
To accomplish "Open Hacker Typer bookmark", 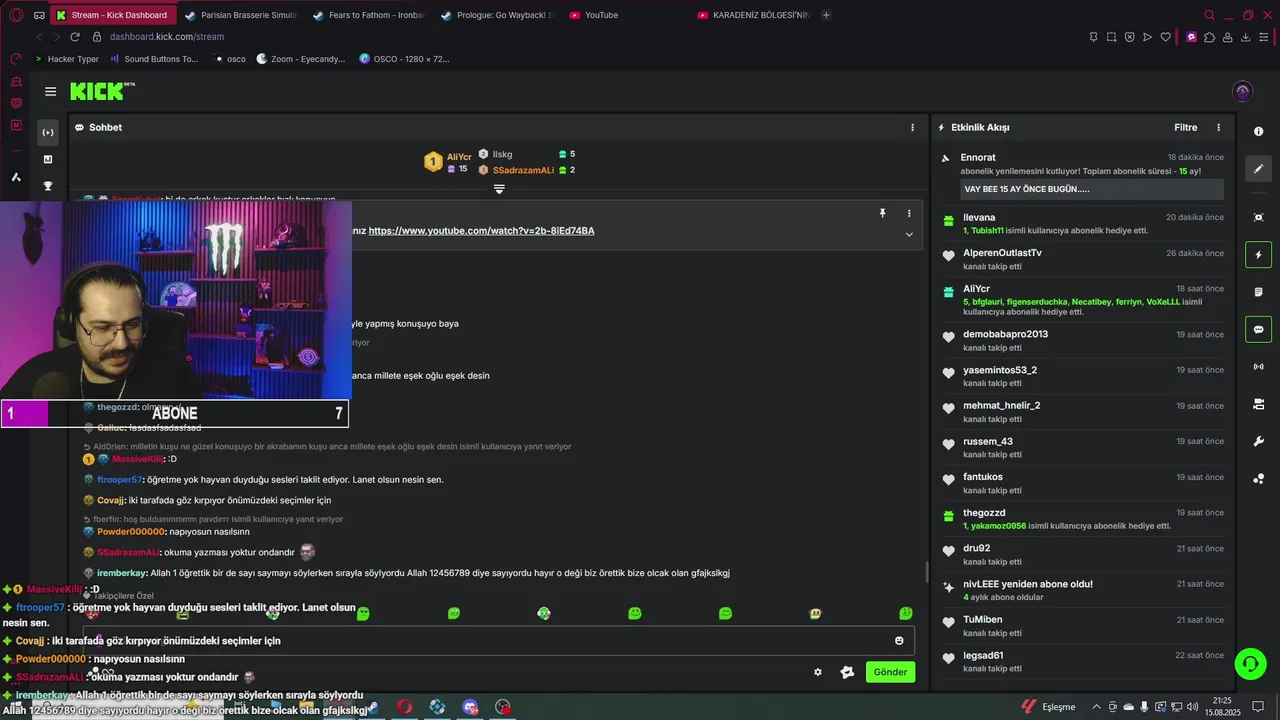I will point(67,59).
